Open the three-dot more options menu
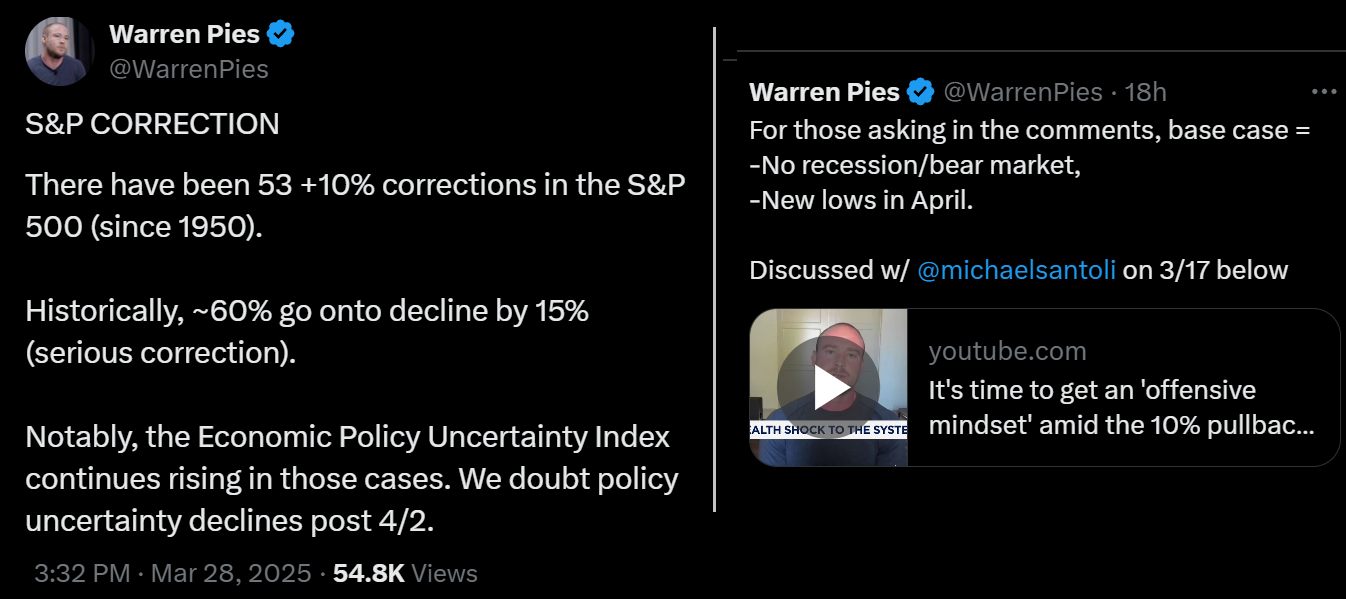 pyautogui.click(x=1323, y=92)
